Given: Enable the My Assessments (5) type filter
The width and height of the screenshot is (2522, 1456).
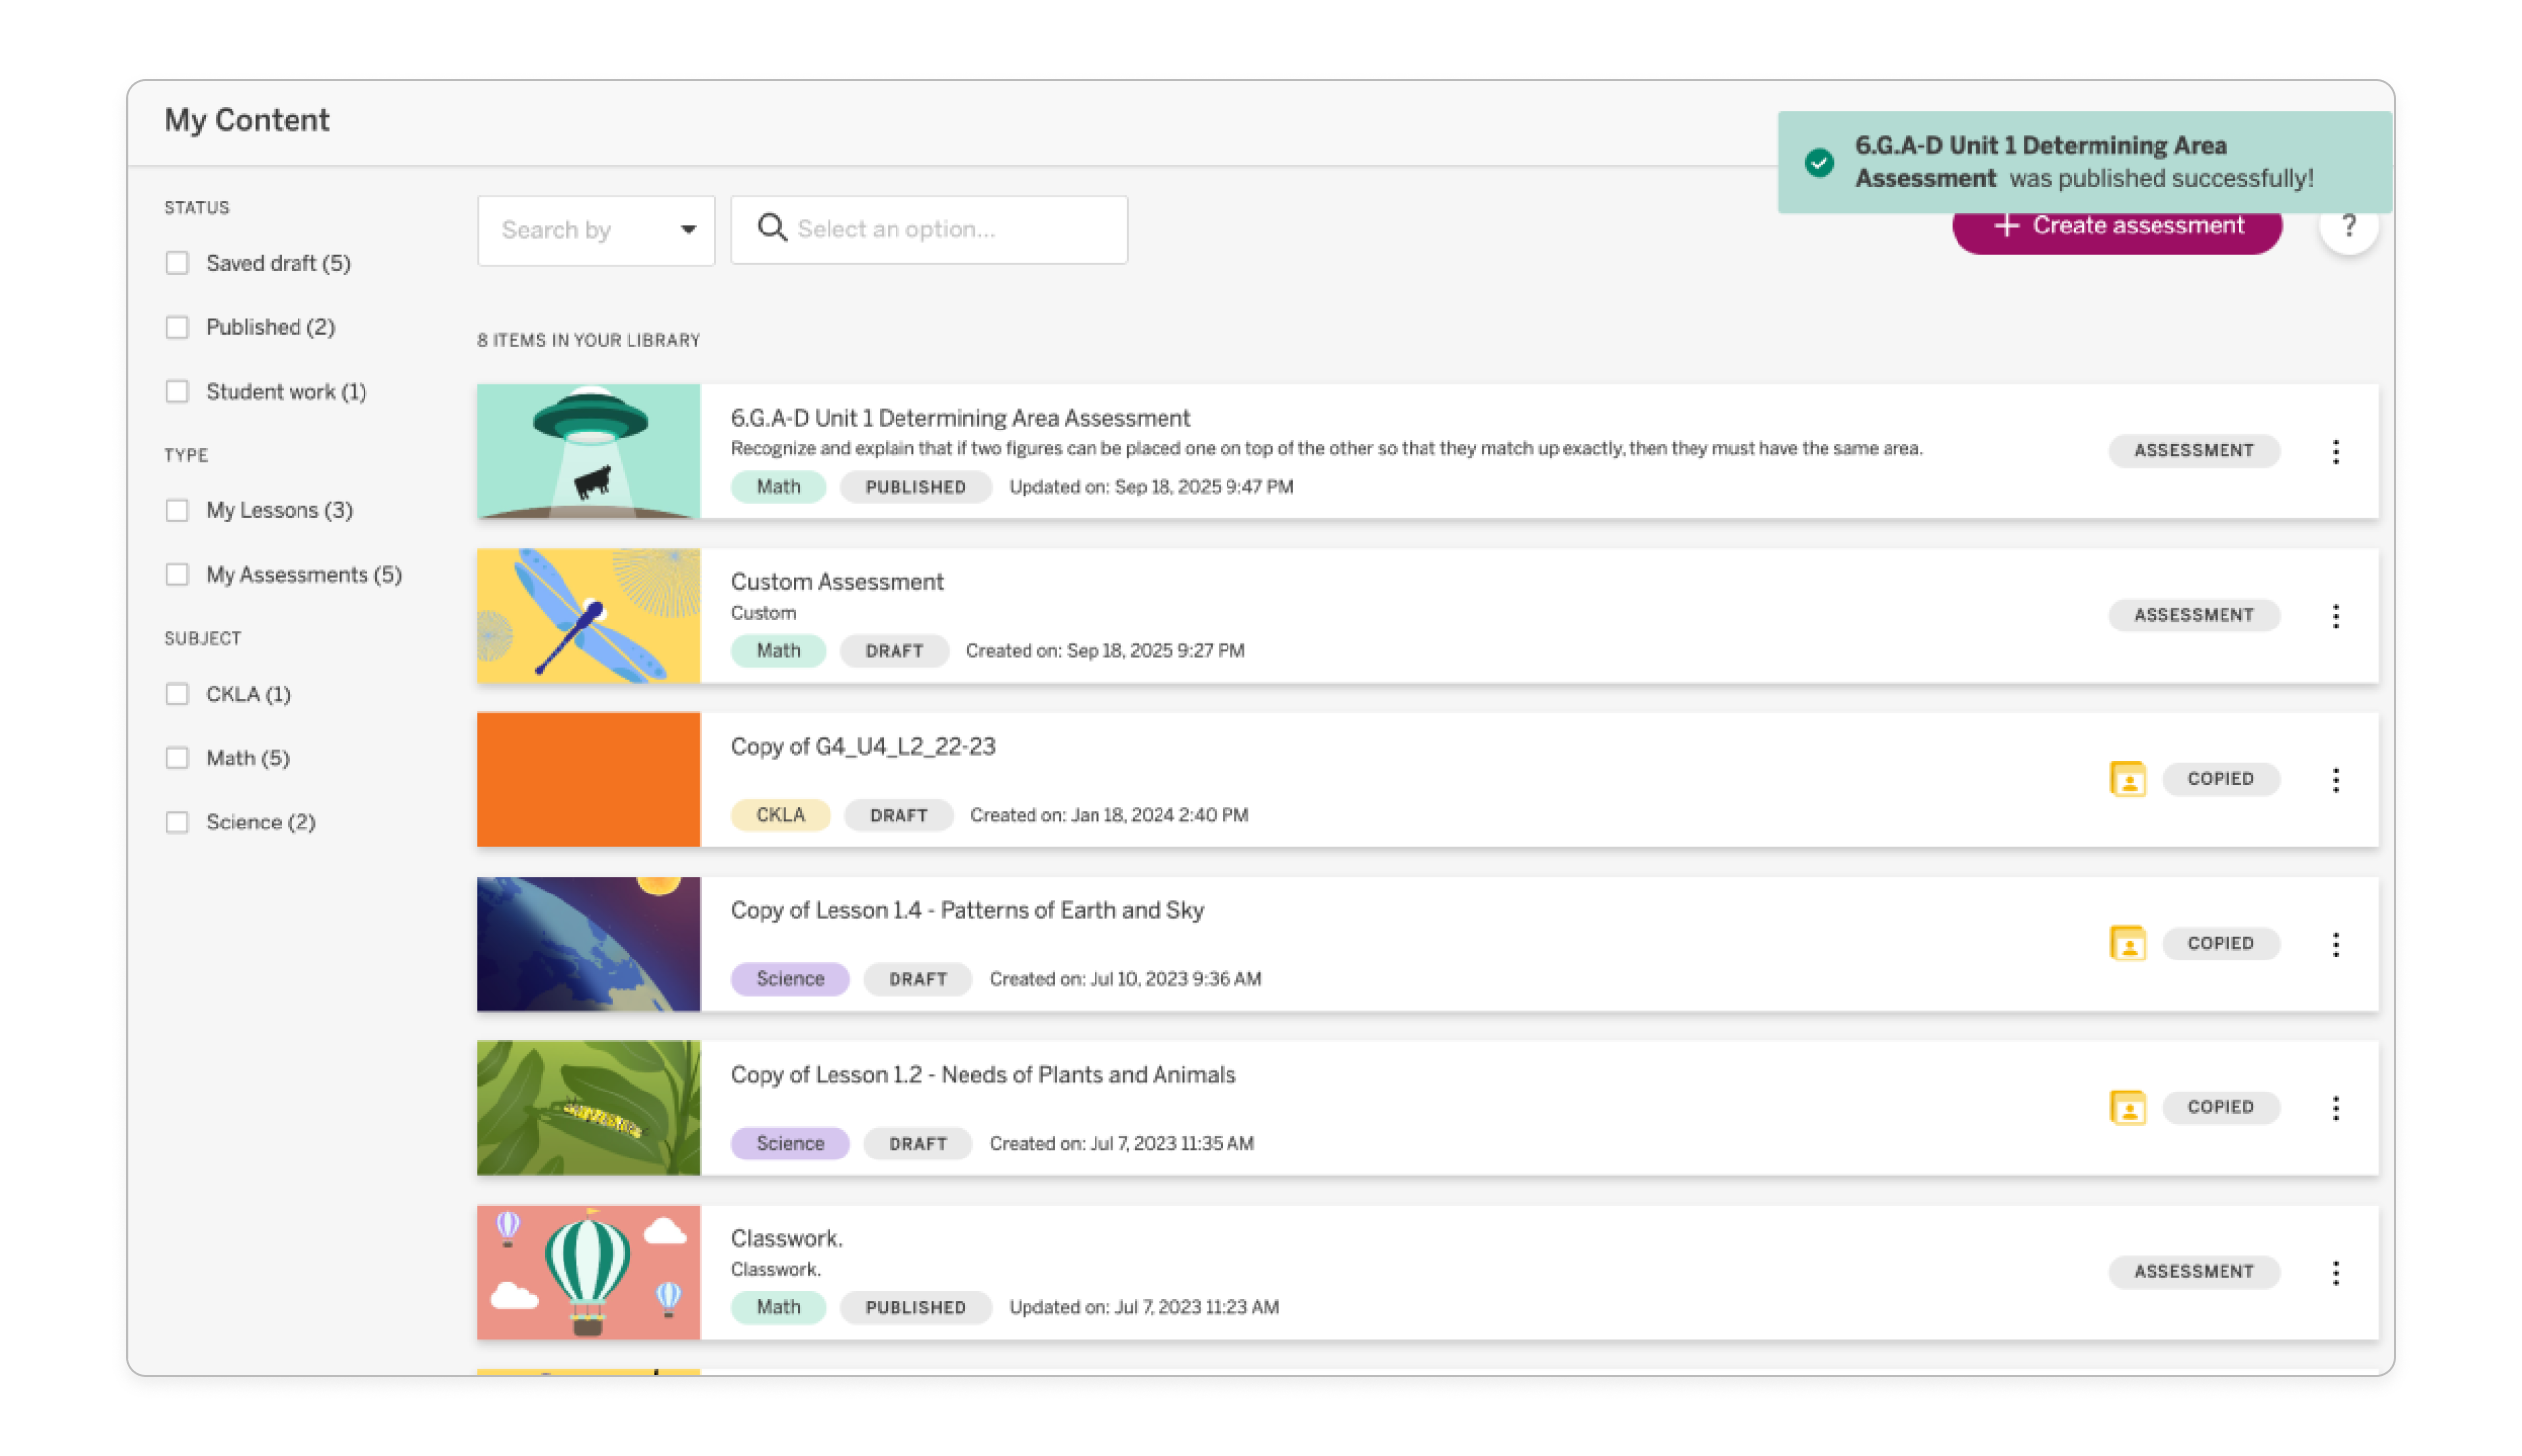Looking at the screenshot, I should [177, 574].
